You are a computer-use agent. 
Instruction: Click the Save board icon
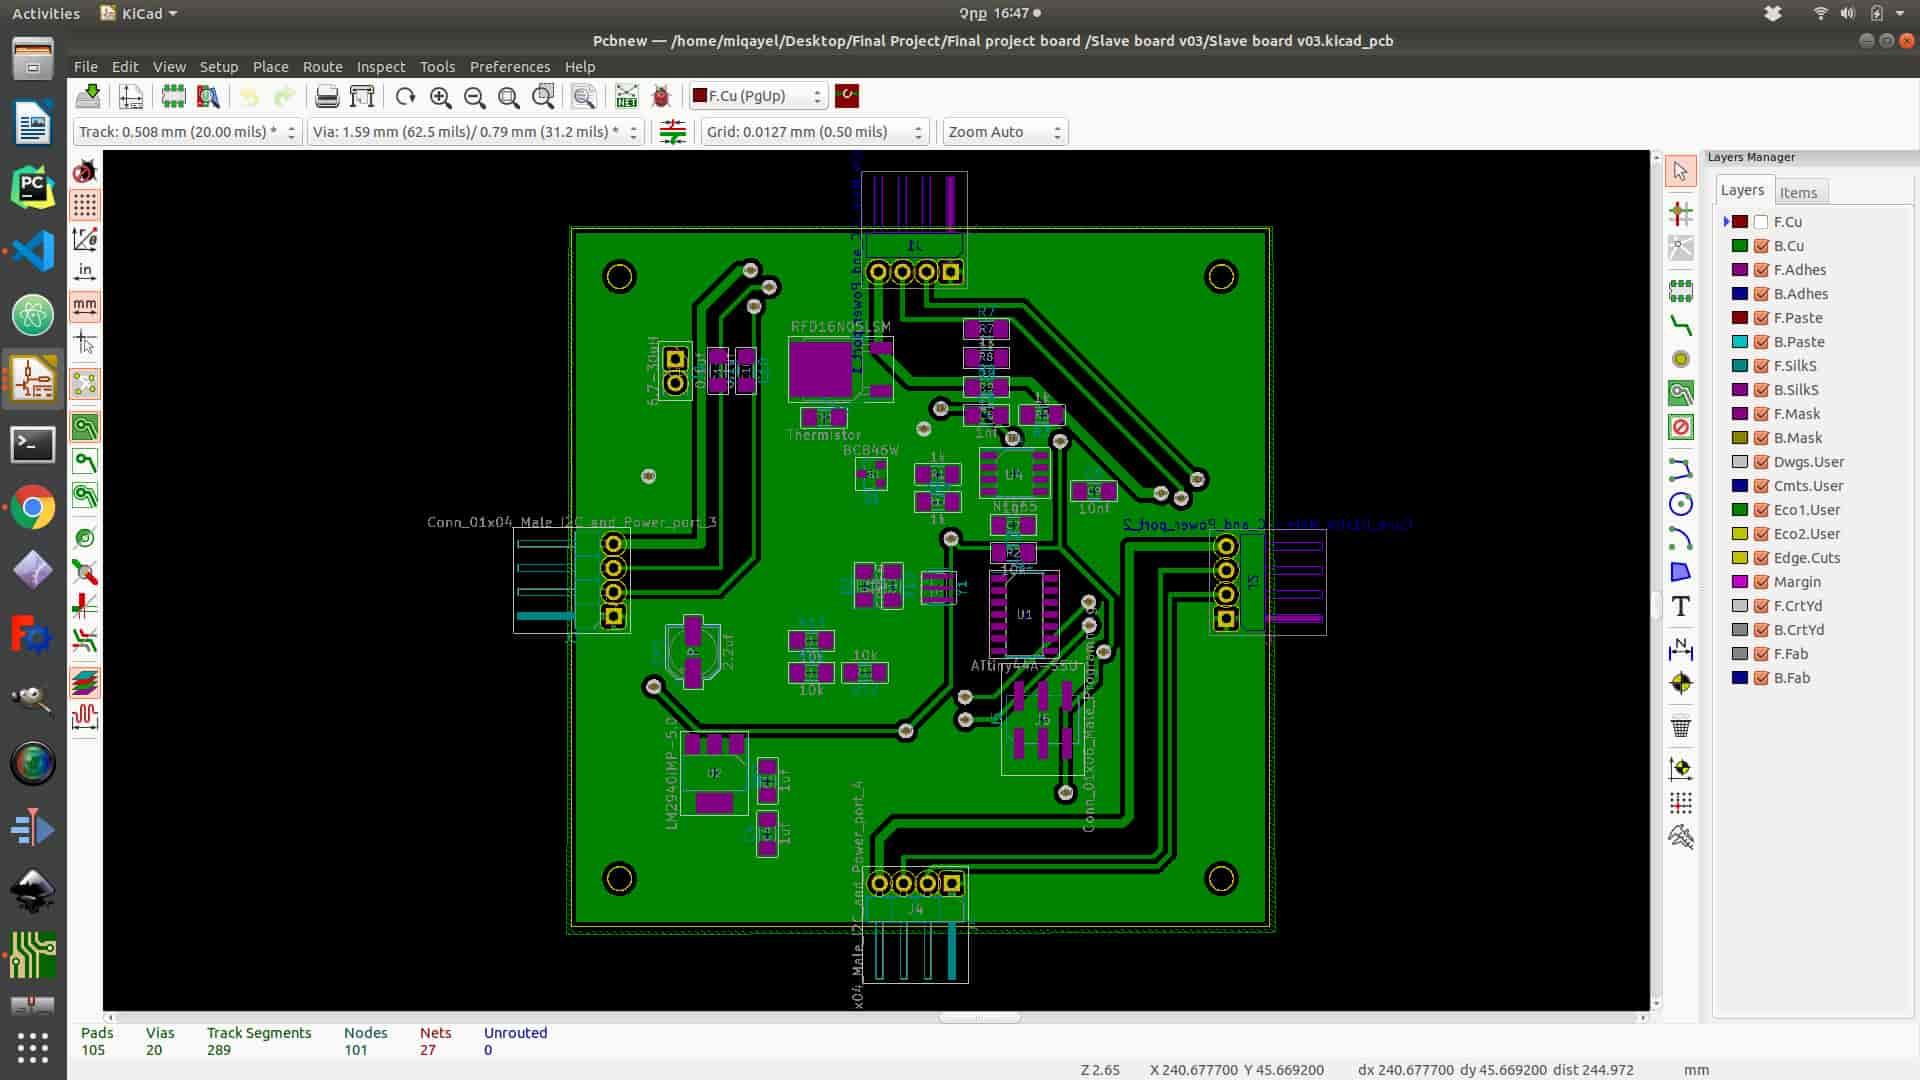(x=88, y=96)
